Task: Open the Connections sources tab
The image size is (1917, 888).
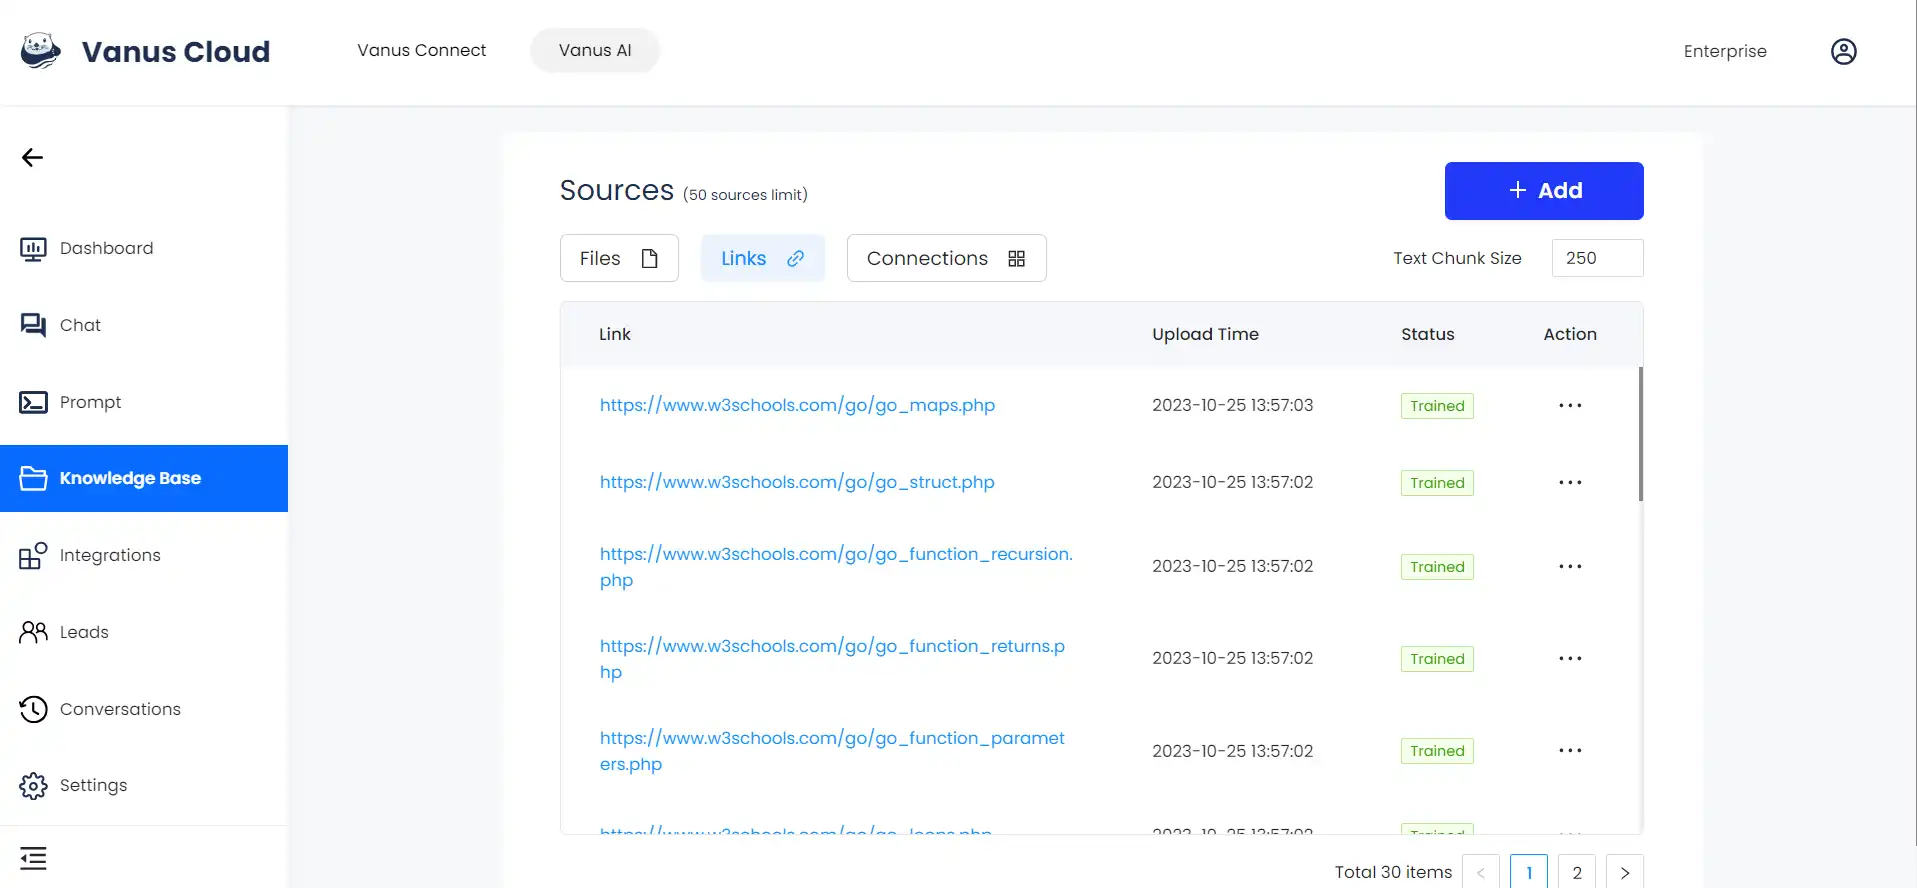Action: click(x=946, y=258)
